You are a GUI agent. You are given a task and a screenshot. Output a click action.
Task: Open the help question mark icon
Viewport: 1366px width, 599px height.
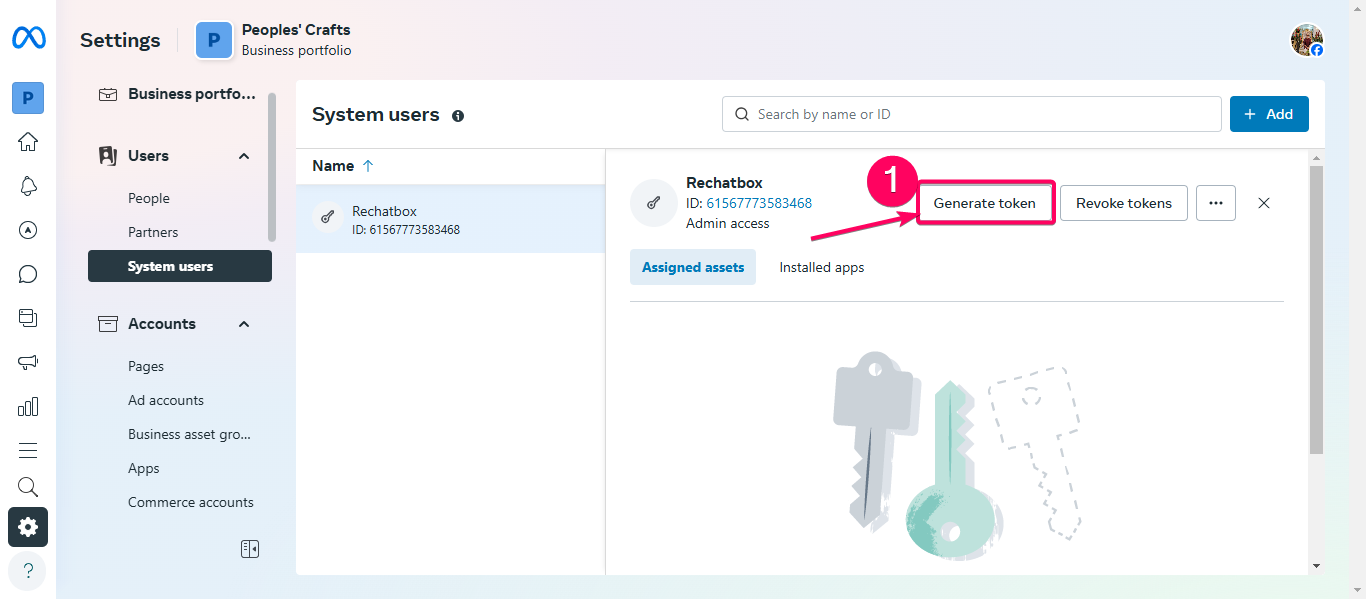click(28, 571)
